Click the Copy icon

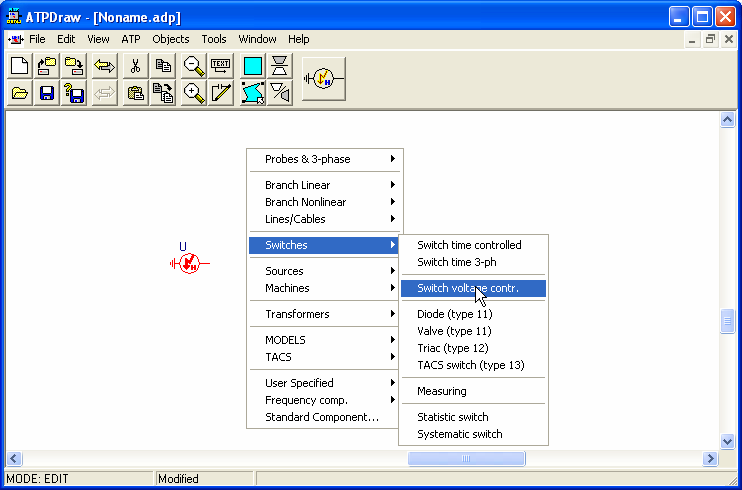point(163,65)
